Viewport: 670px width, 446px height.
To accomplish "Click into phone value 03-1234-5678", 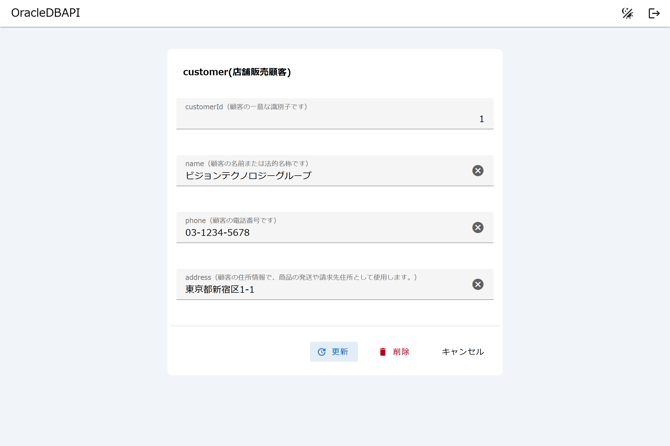I will [x=217, y=233].
